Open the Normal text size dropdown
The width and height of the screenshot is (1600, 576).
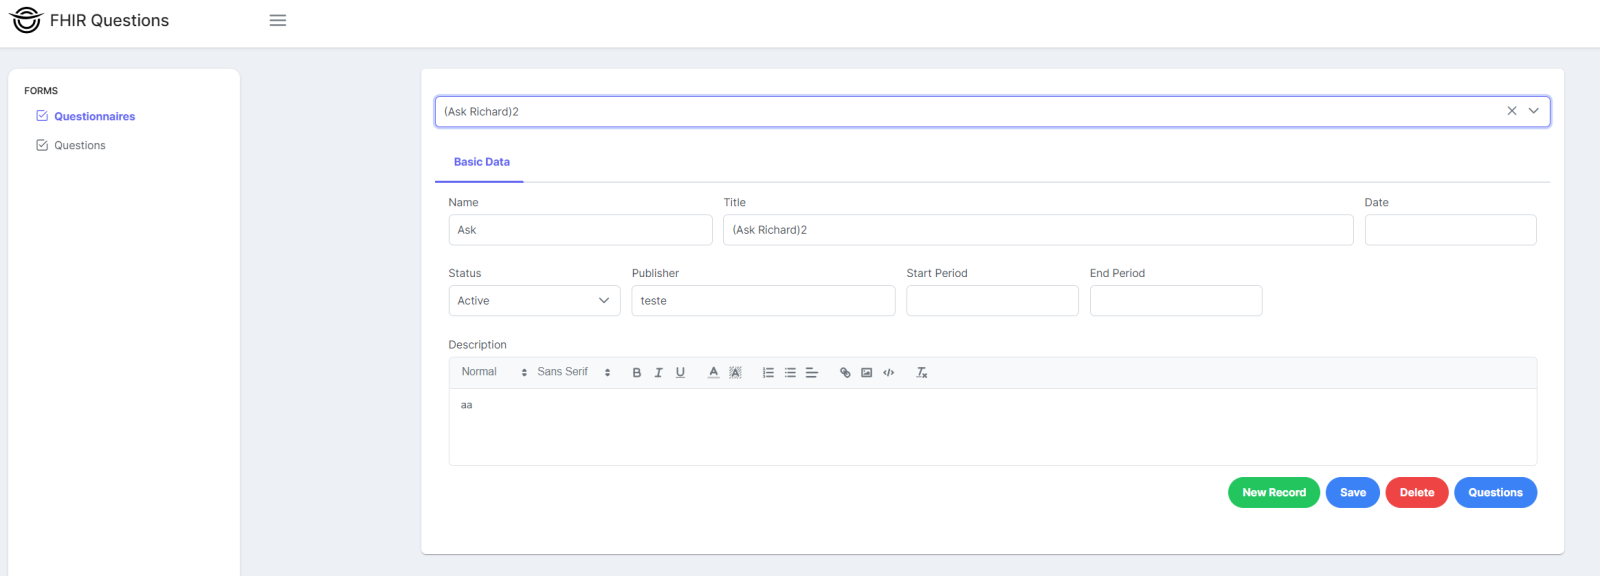(x=494, y=372)
